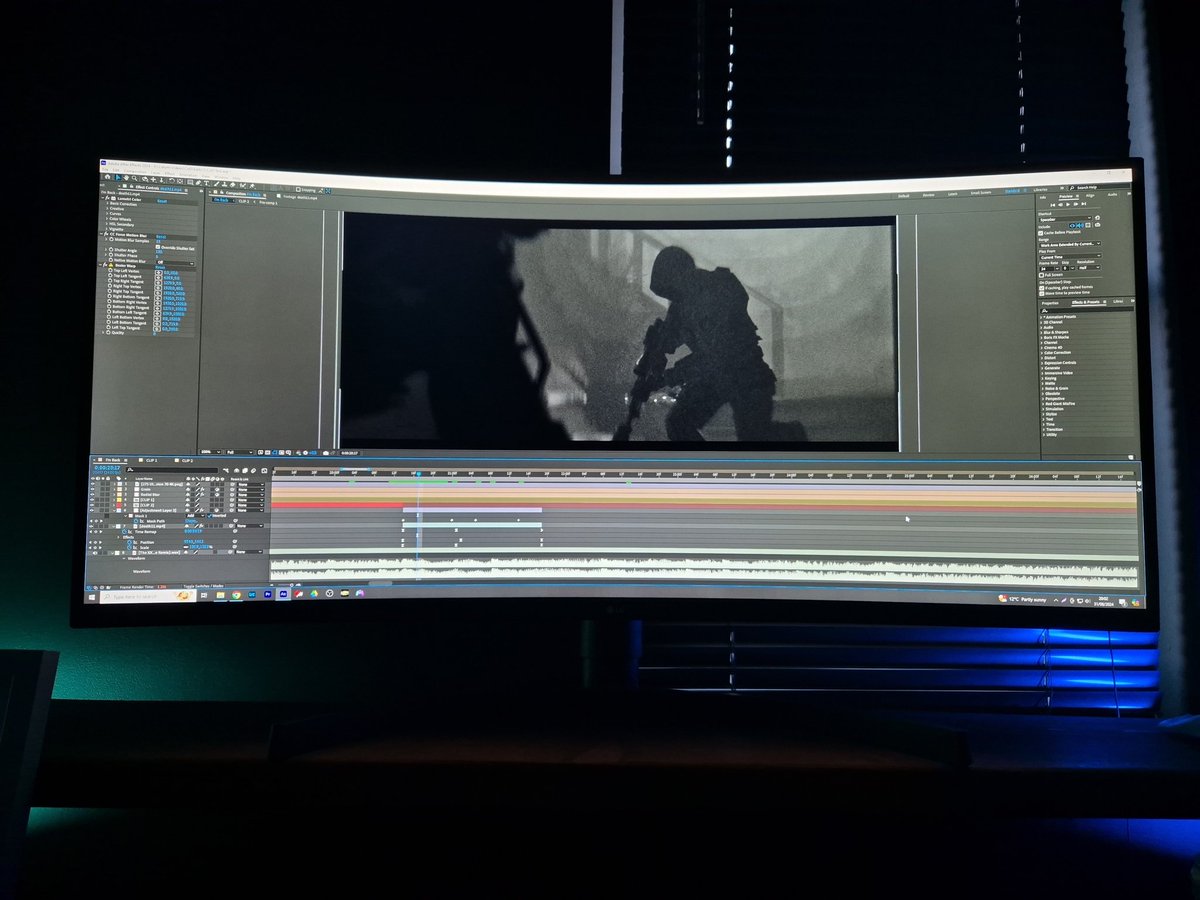Click the Position stopwatch in timeline
This screenshot has width=1200, height=900.
[x=129, y=542]
